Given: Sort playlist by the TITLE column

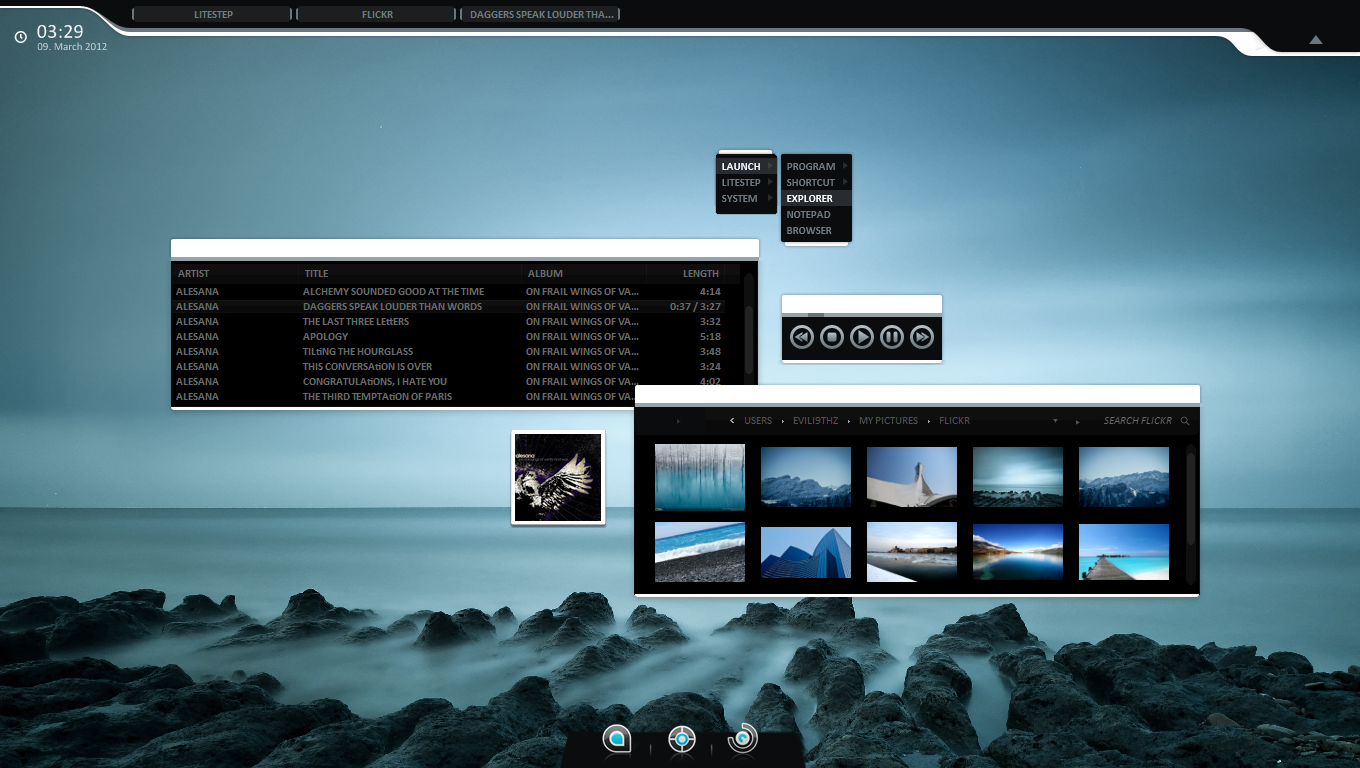Looking at the screenshot, I should coord(412,273).
